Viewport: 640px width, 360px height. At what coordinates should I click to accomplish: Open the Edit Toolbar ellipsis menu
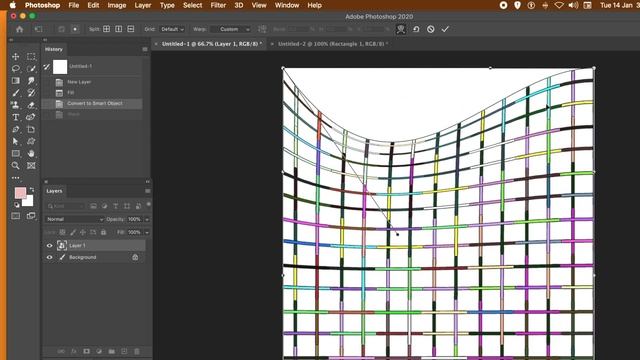point(16,178)
